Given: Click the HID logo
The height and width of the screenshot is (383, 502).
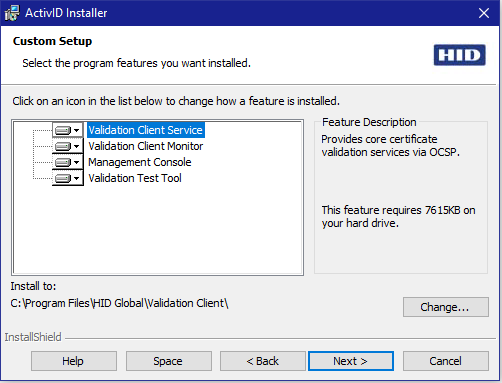Looking at the screenshot, I should [x=459, y=55].
